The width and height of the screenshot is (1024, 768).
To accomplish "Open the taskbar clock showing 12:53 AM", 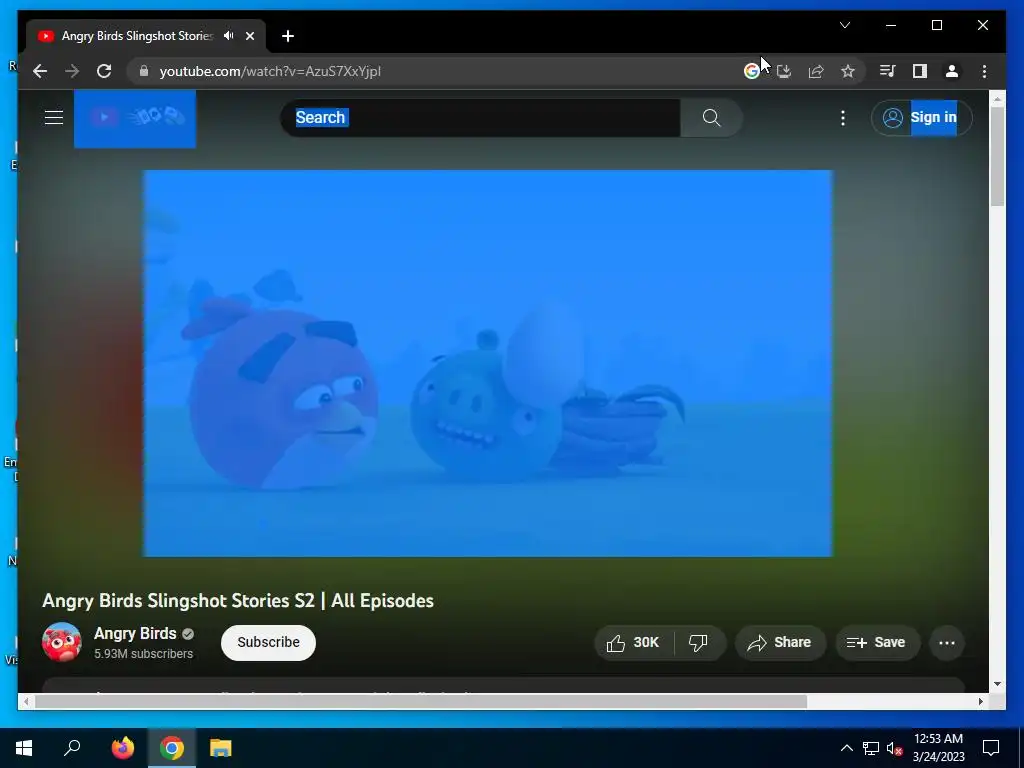I will click(938, 748).
